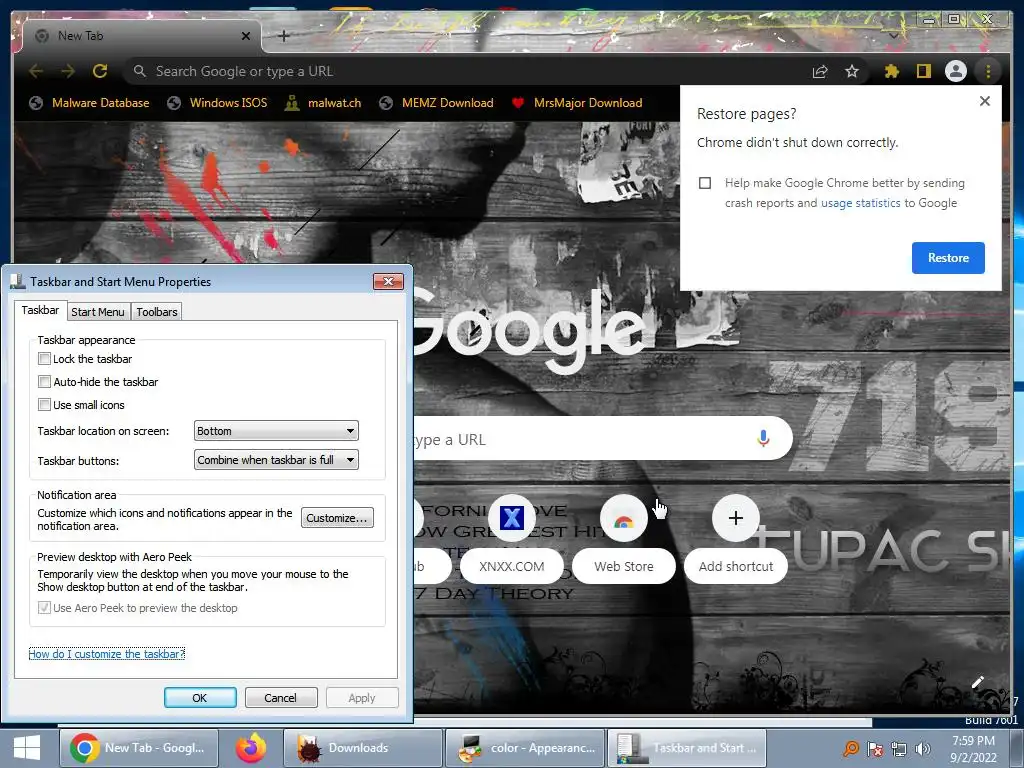Expand Taskbar location on screen dropdown
Image resolution: width=1024 pixels, height=768 pixels.
276,431
